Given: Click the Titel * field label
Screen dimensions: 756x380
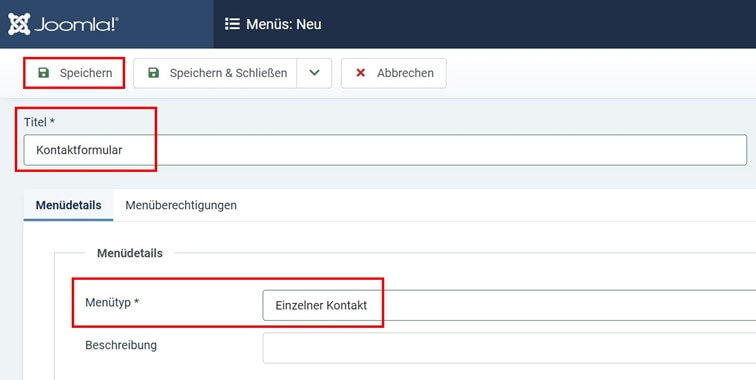Looking at the screenshot, I should pos(39,122).
